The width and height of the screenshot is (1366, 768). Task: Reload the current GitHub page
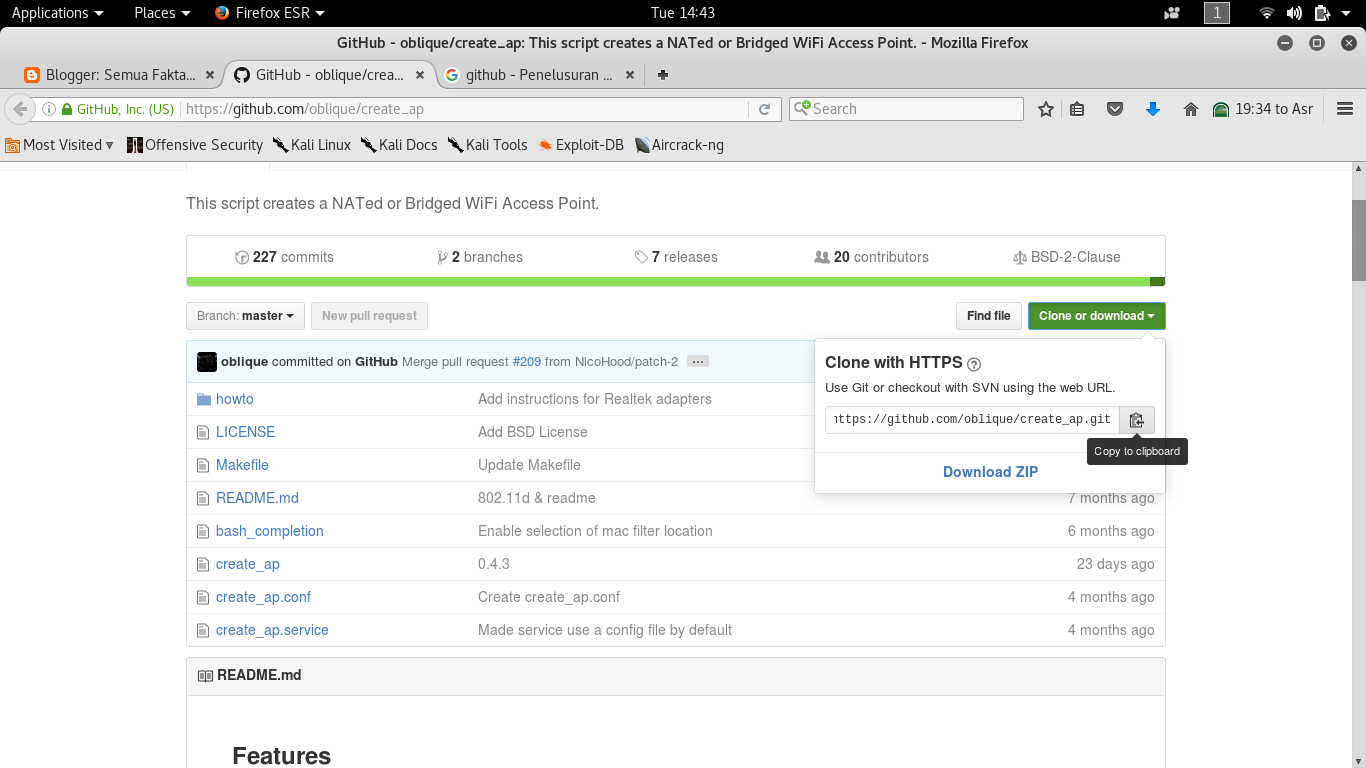(765, 109)
